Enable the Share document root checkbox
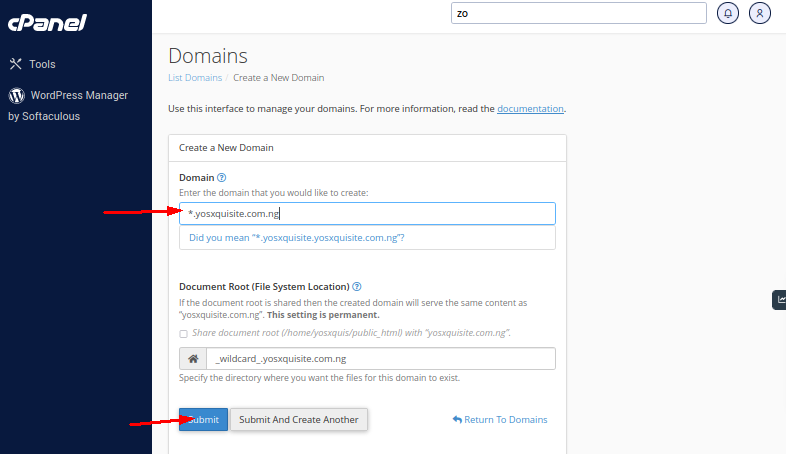The image size is (786, 454). (183, 334)
